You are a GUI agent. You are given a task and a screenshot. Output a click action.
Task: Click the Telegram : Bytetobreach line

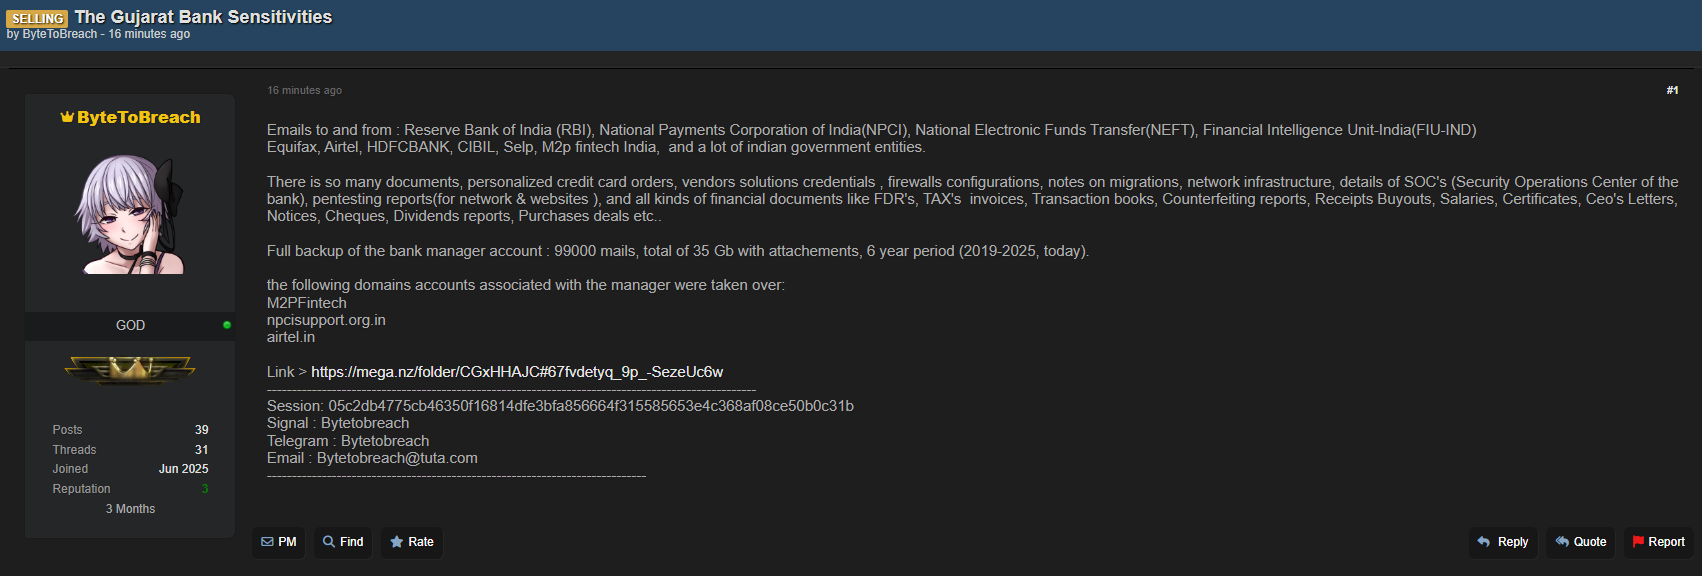click(x=348, y=441)
